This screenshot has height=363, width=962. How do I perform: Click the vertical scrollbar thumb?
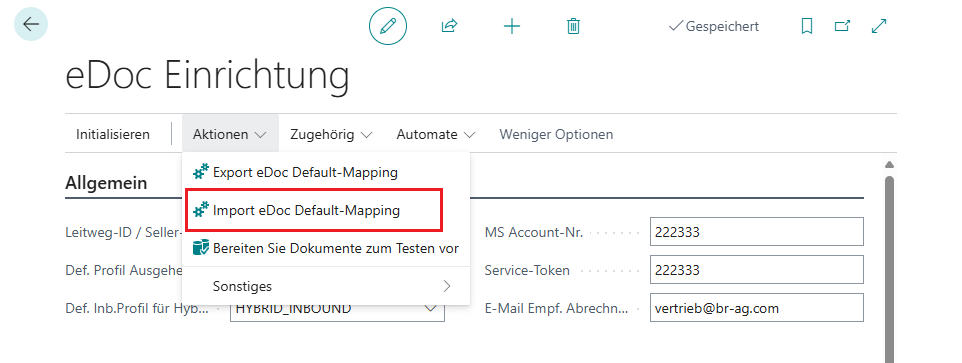889,269
